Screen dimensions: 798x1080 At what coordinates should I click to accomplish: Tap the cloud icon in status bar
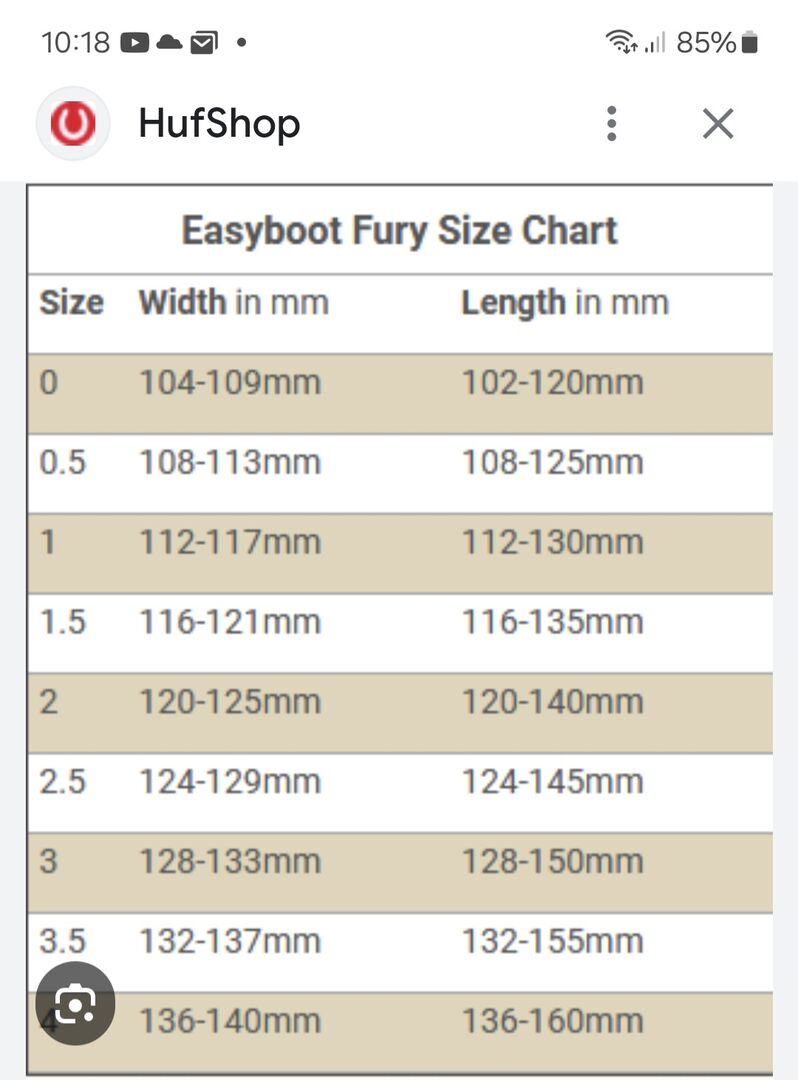pos(169,43)
